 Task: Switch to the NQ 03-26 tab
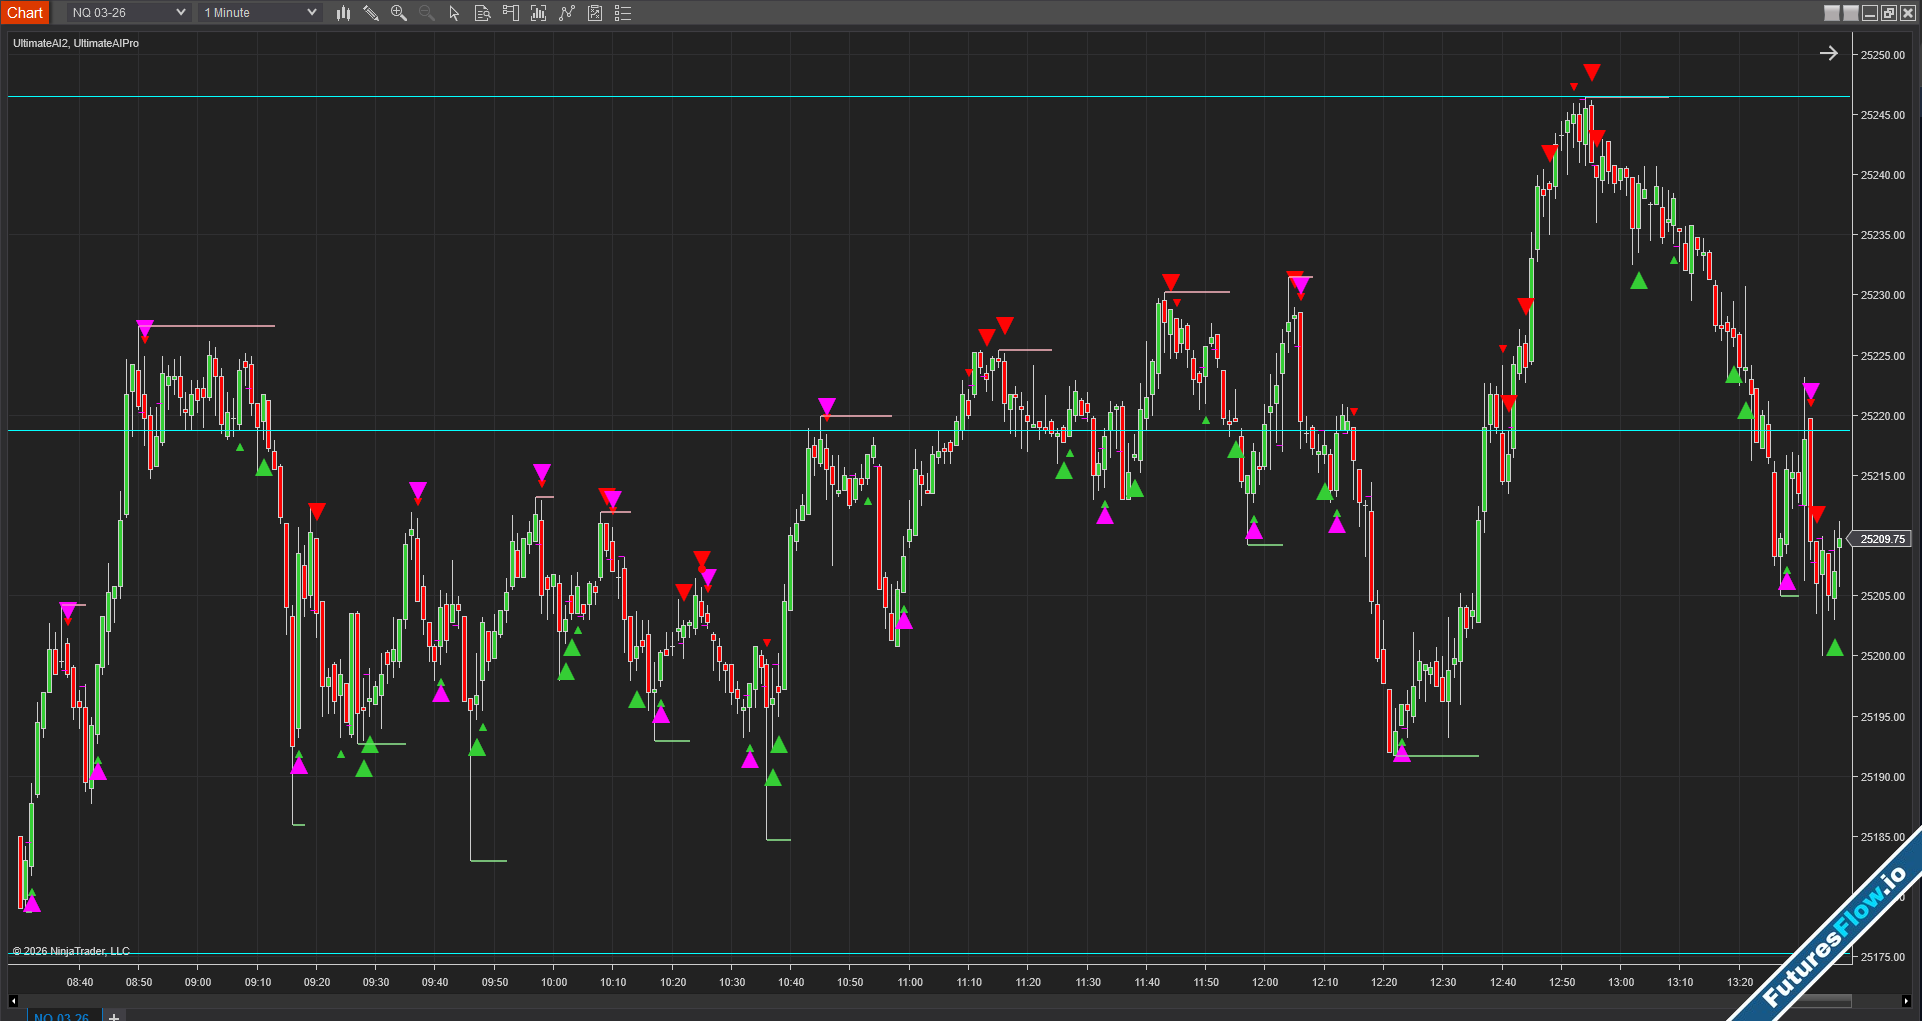coord(61,1016)
